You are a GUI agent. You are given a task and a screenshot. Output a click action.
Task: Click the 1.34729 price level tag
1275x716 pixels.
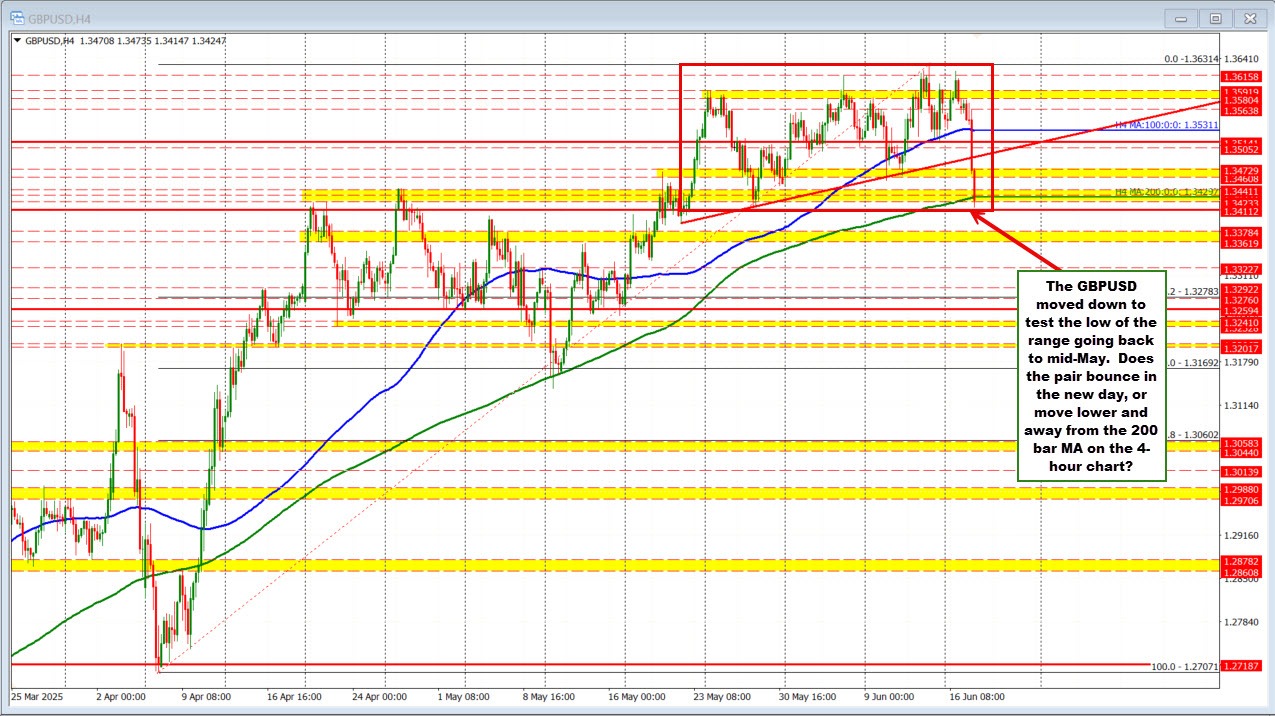pyautogui.click(x=1240, y=173)
